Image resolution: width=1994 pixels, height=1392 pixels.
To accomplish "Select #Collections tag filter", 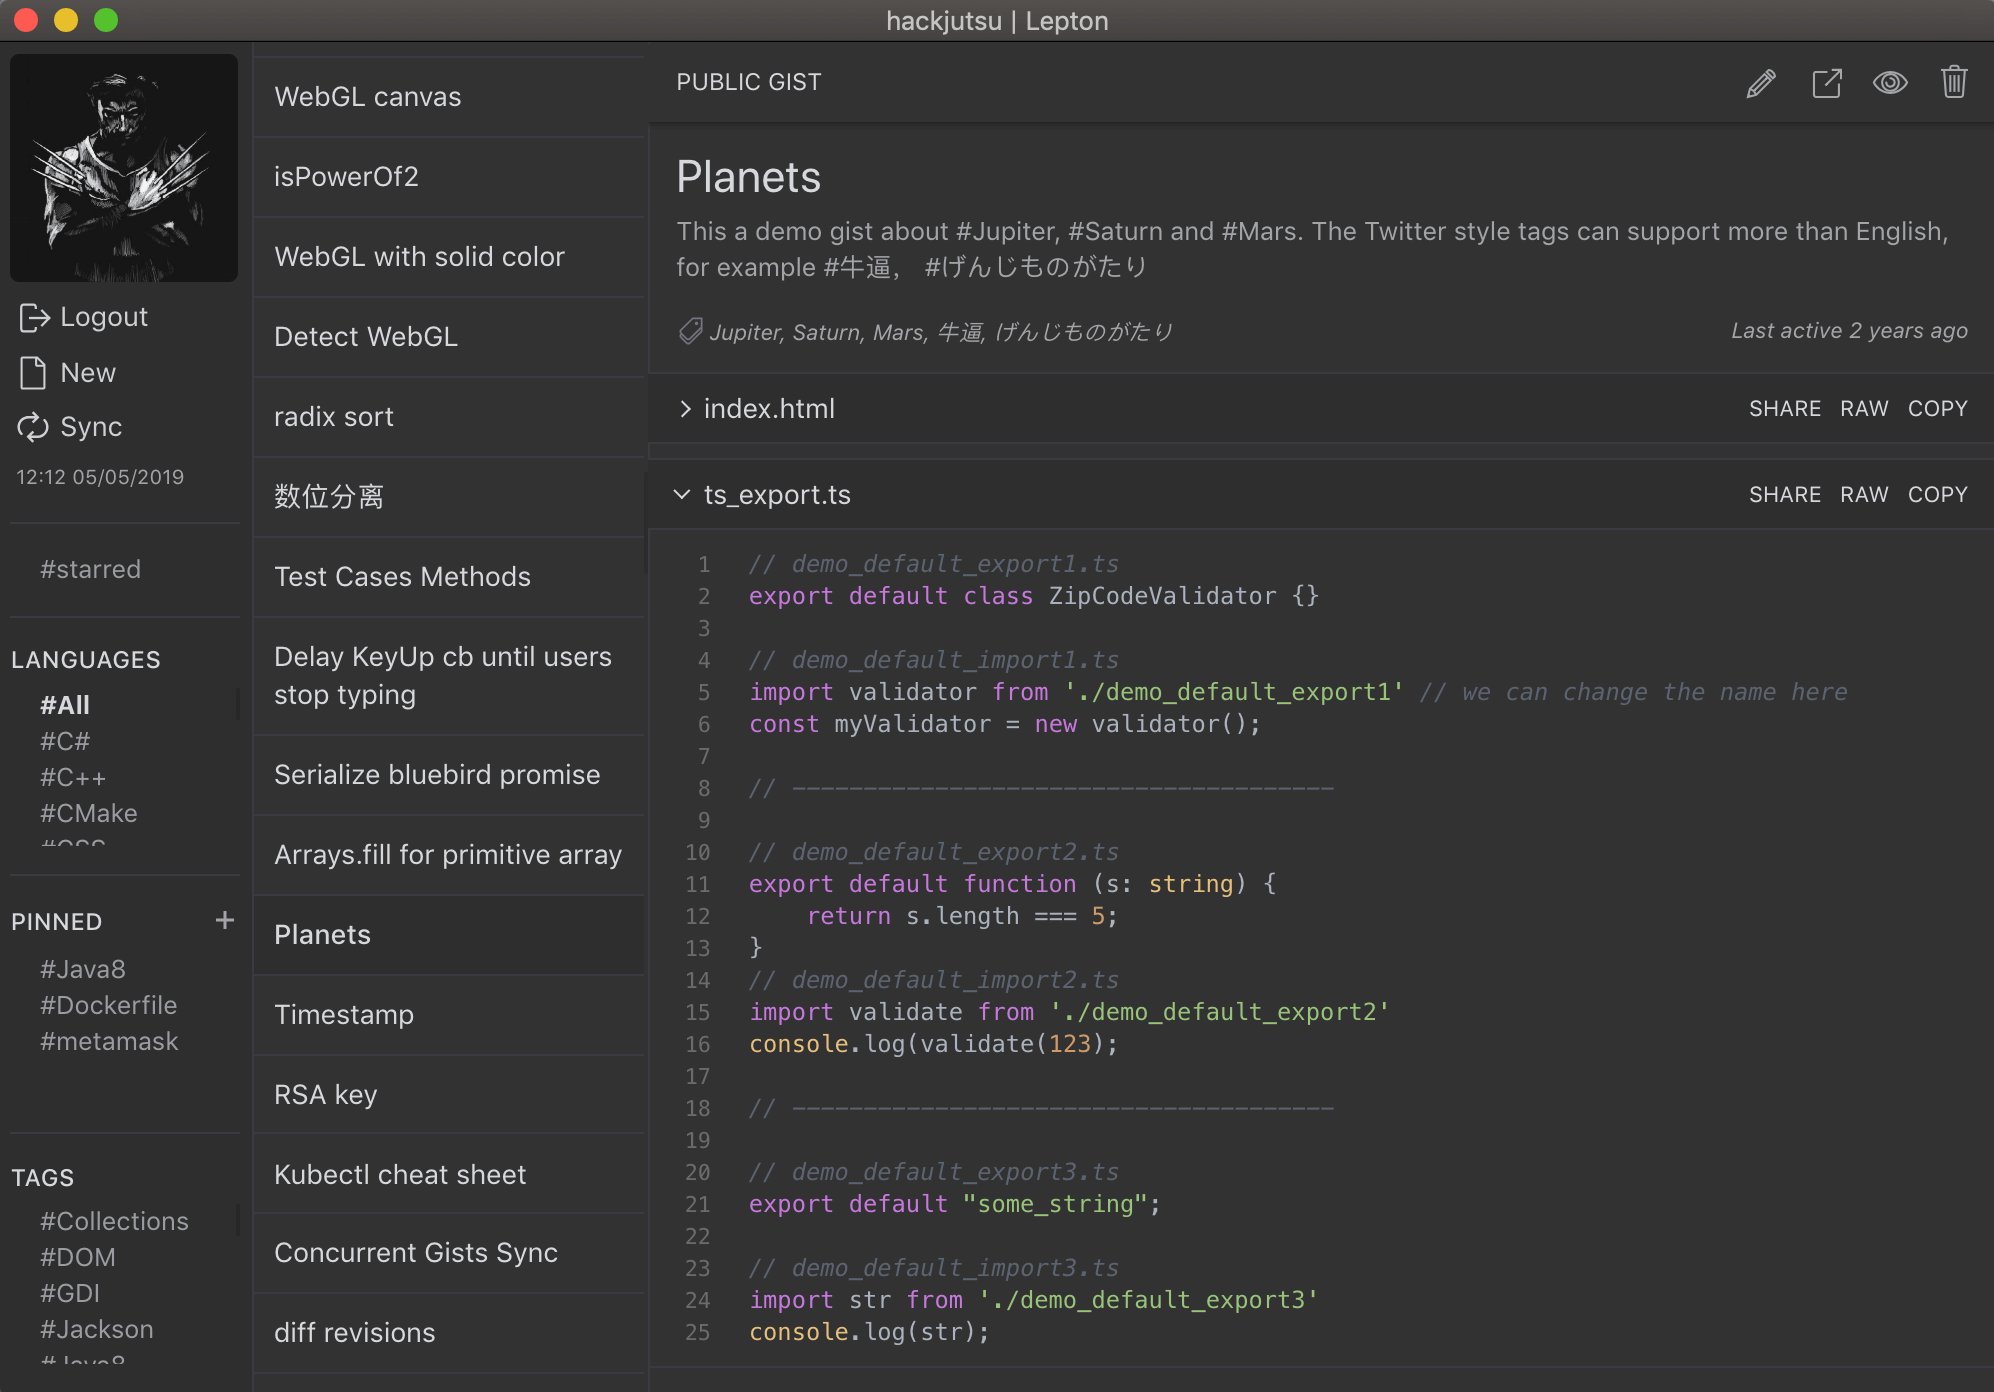I will (x=115, y=1219).
